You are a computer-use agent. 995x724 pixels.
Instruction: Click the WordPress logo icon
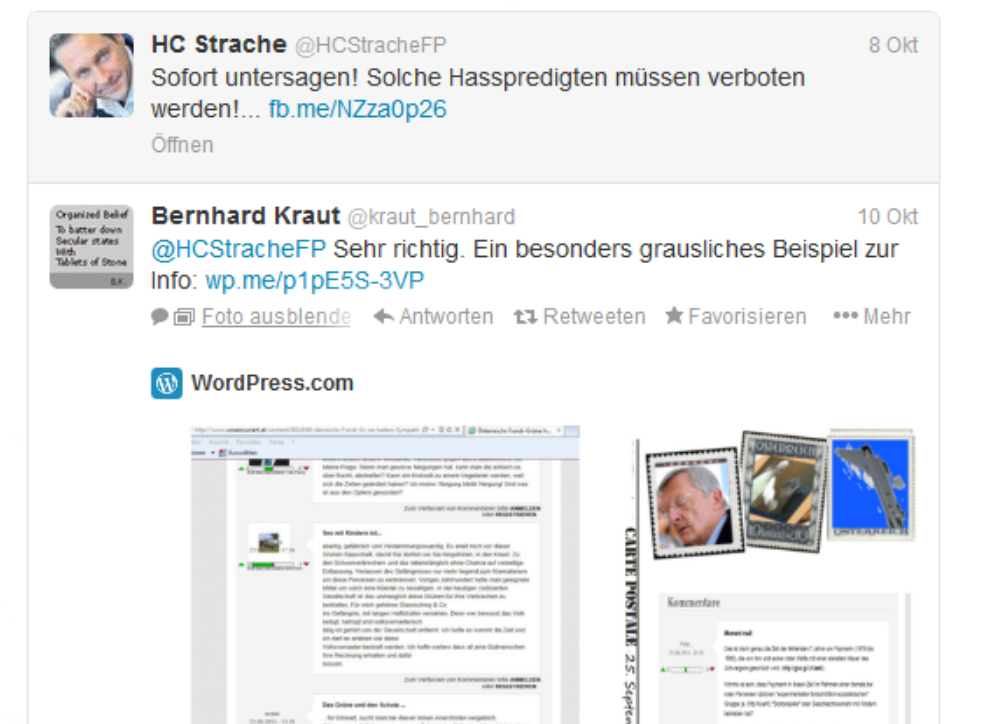click(x=166, y=383)
